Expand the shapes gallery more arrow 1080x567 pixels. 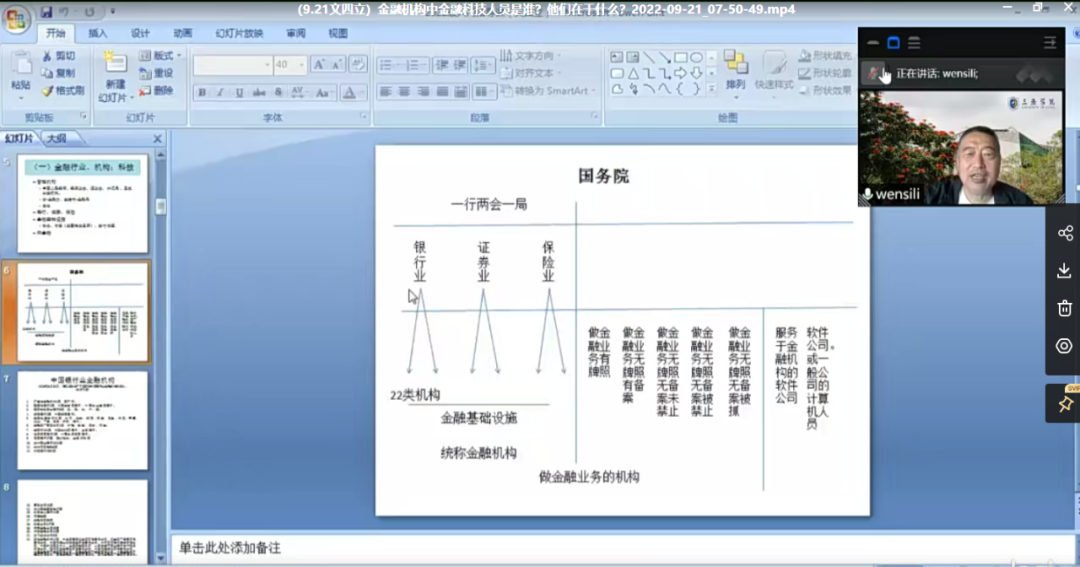(711, 89)
